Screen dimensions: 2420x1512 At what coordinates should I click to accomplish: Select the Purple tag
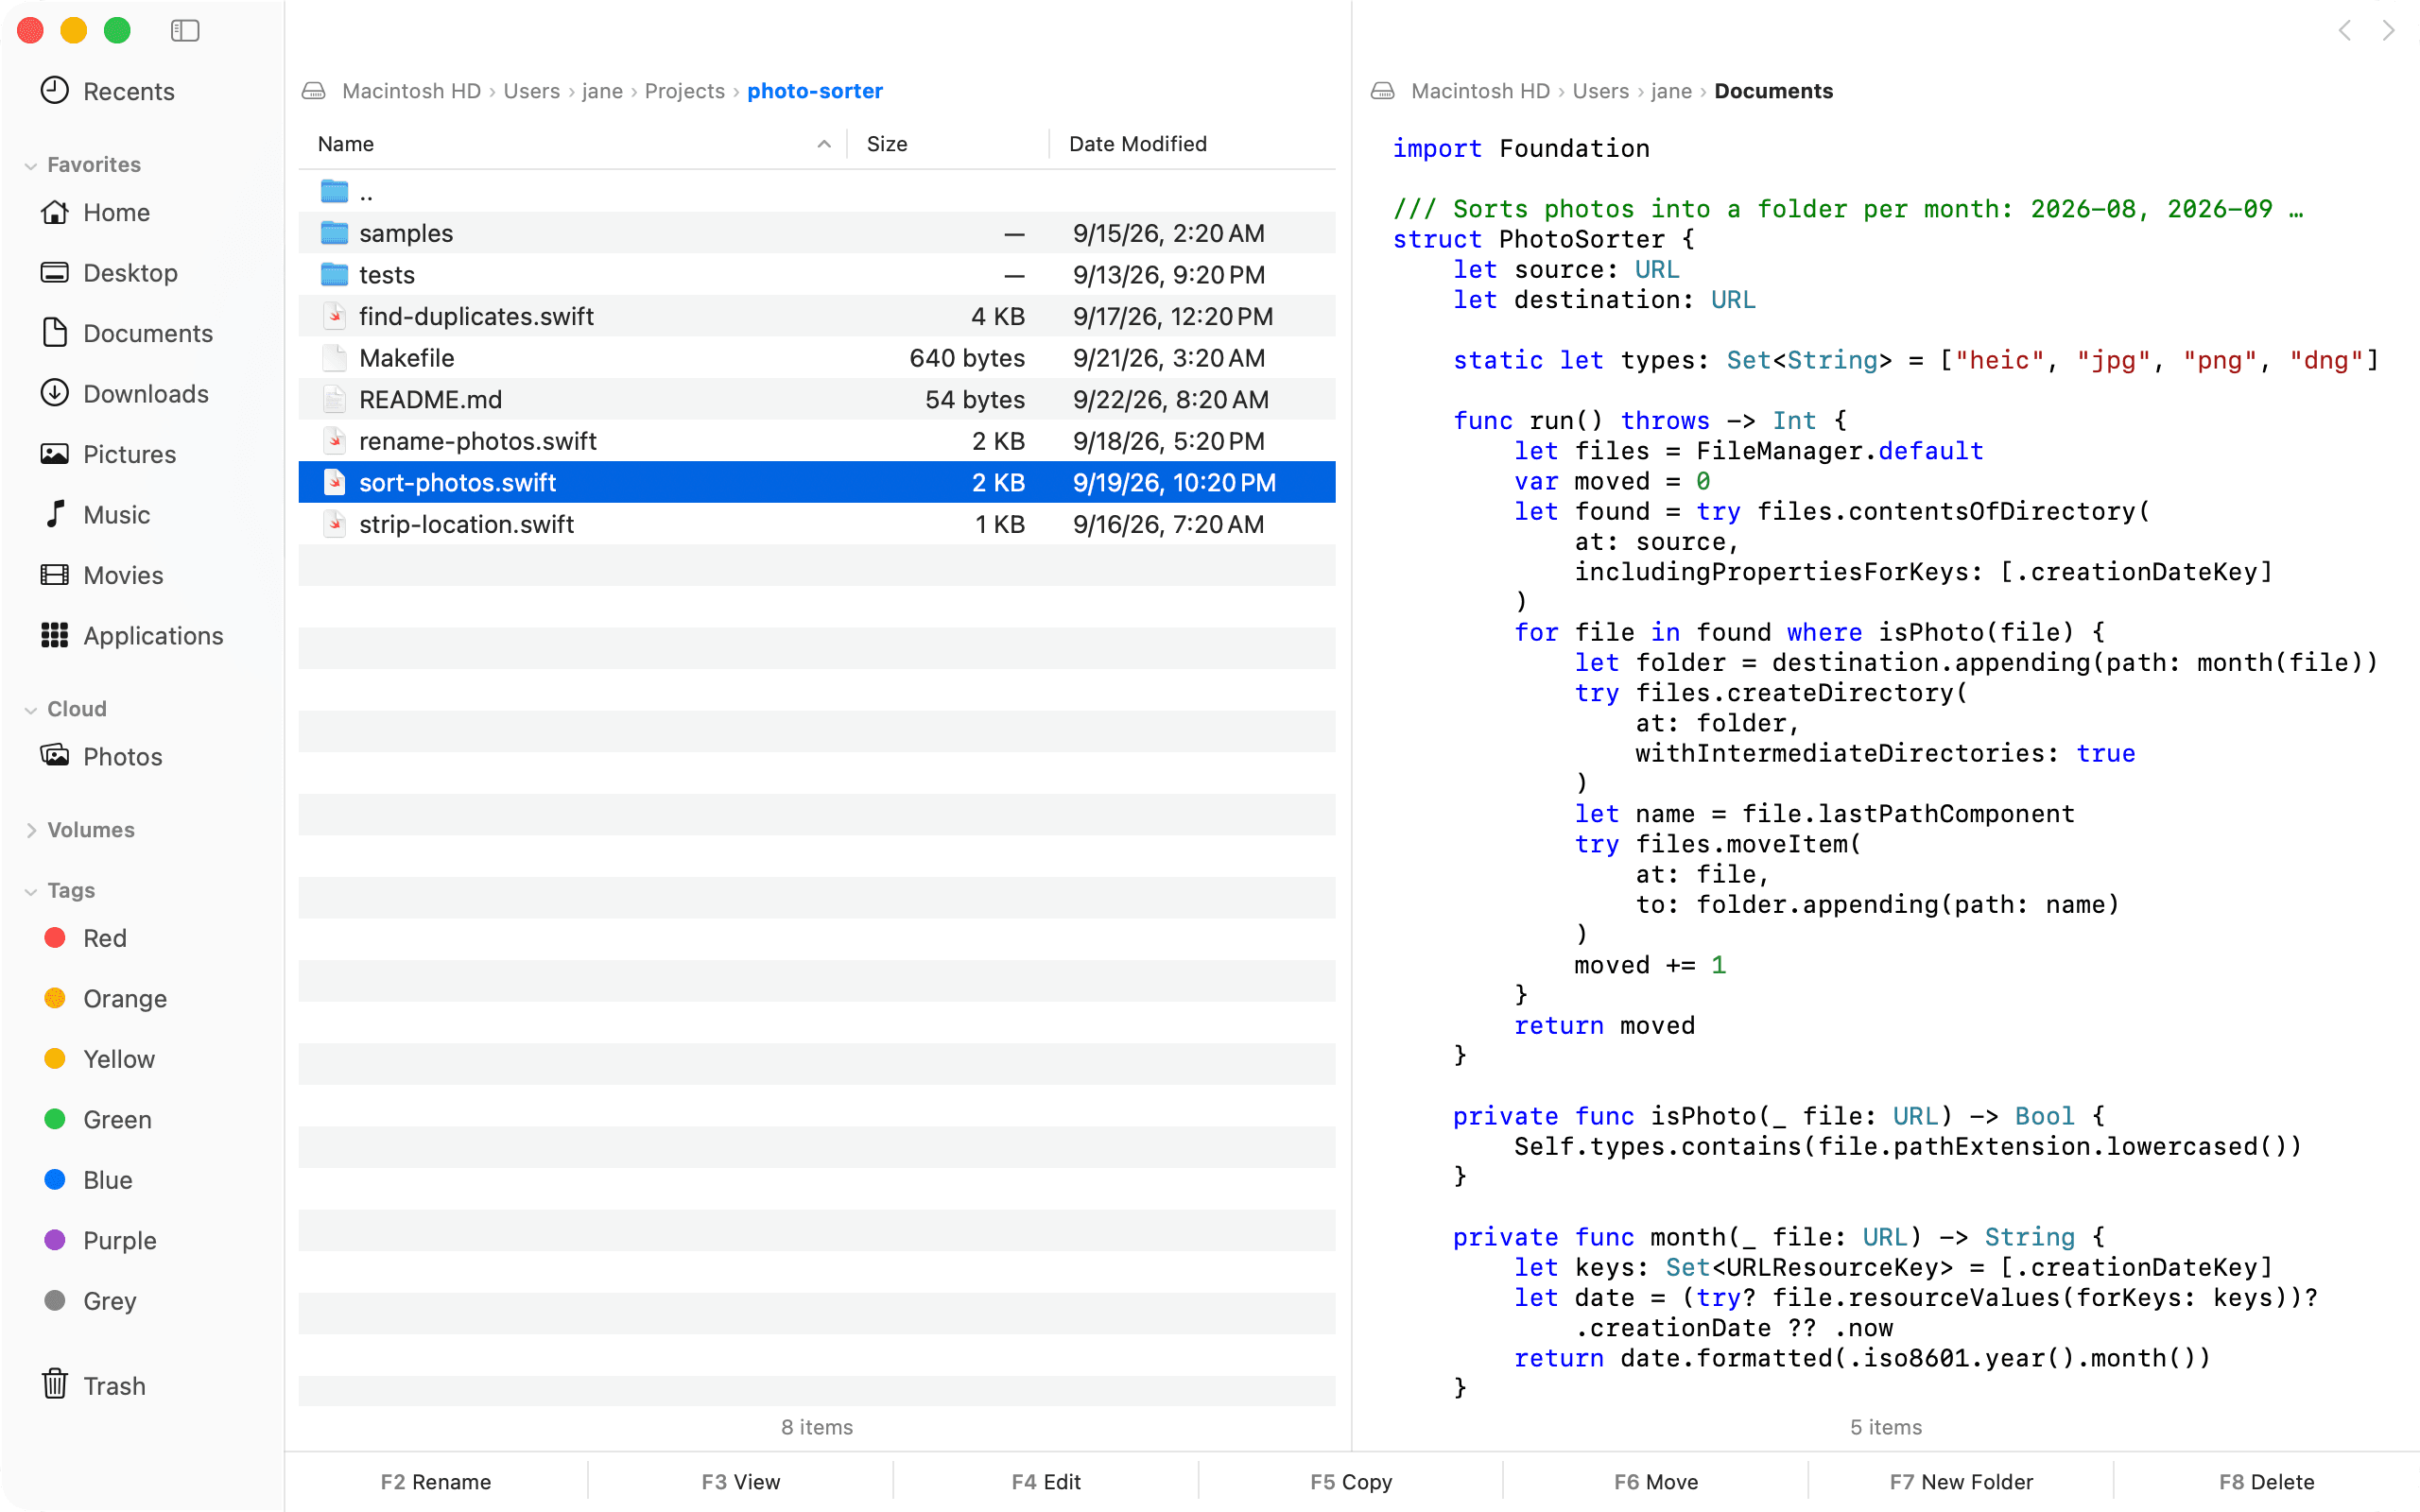point(101,1240)
